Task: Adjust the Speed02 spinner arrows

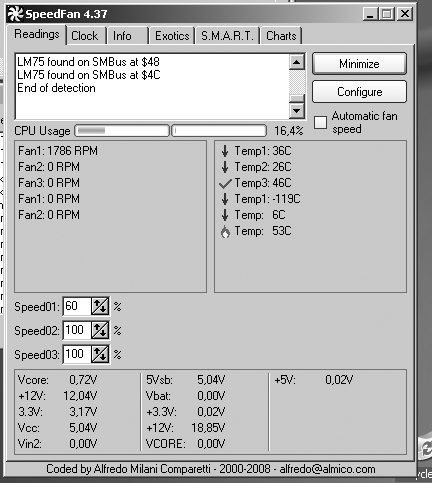Action: coord(100,330)
